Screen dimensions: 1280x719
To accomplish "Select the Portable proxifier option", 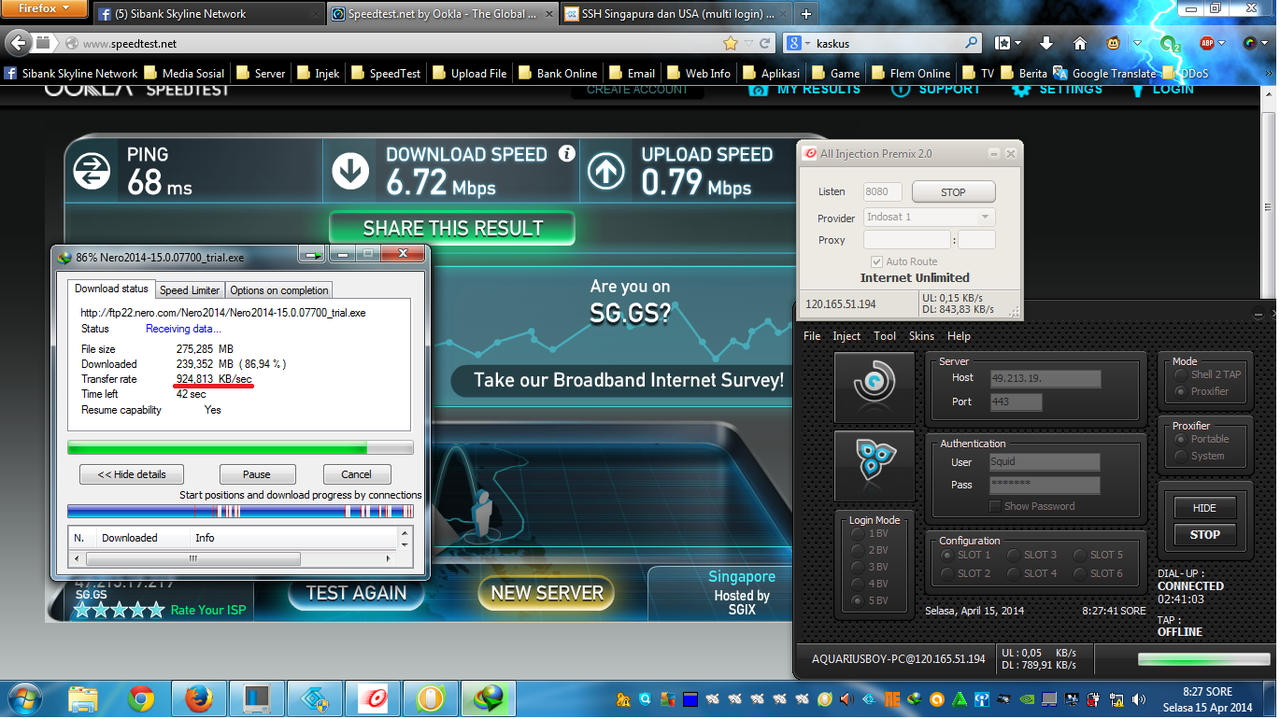I will (x=1180, y=439).
